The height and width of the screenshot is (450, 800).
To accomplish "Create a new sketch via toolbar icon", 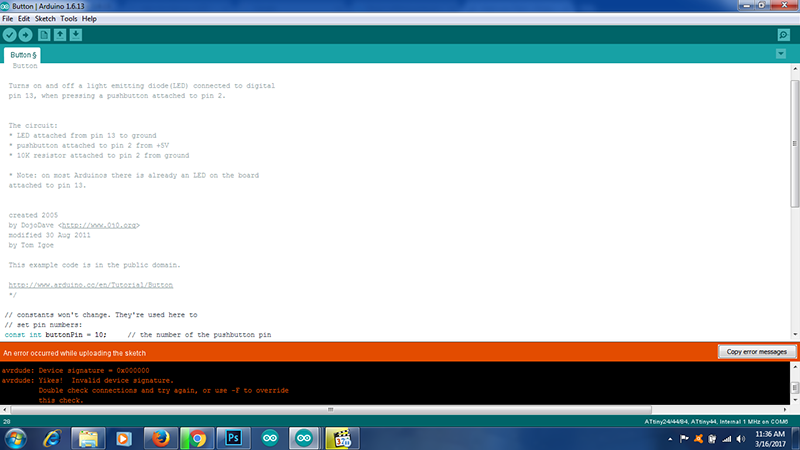I will (44, 35).
